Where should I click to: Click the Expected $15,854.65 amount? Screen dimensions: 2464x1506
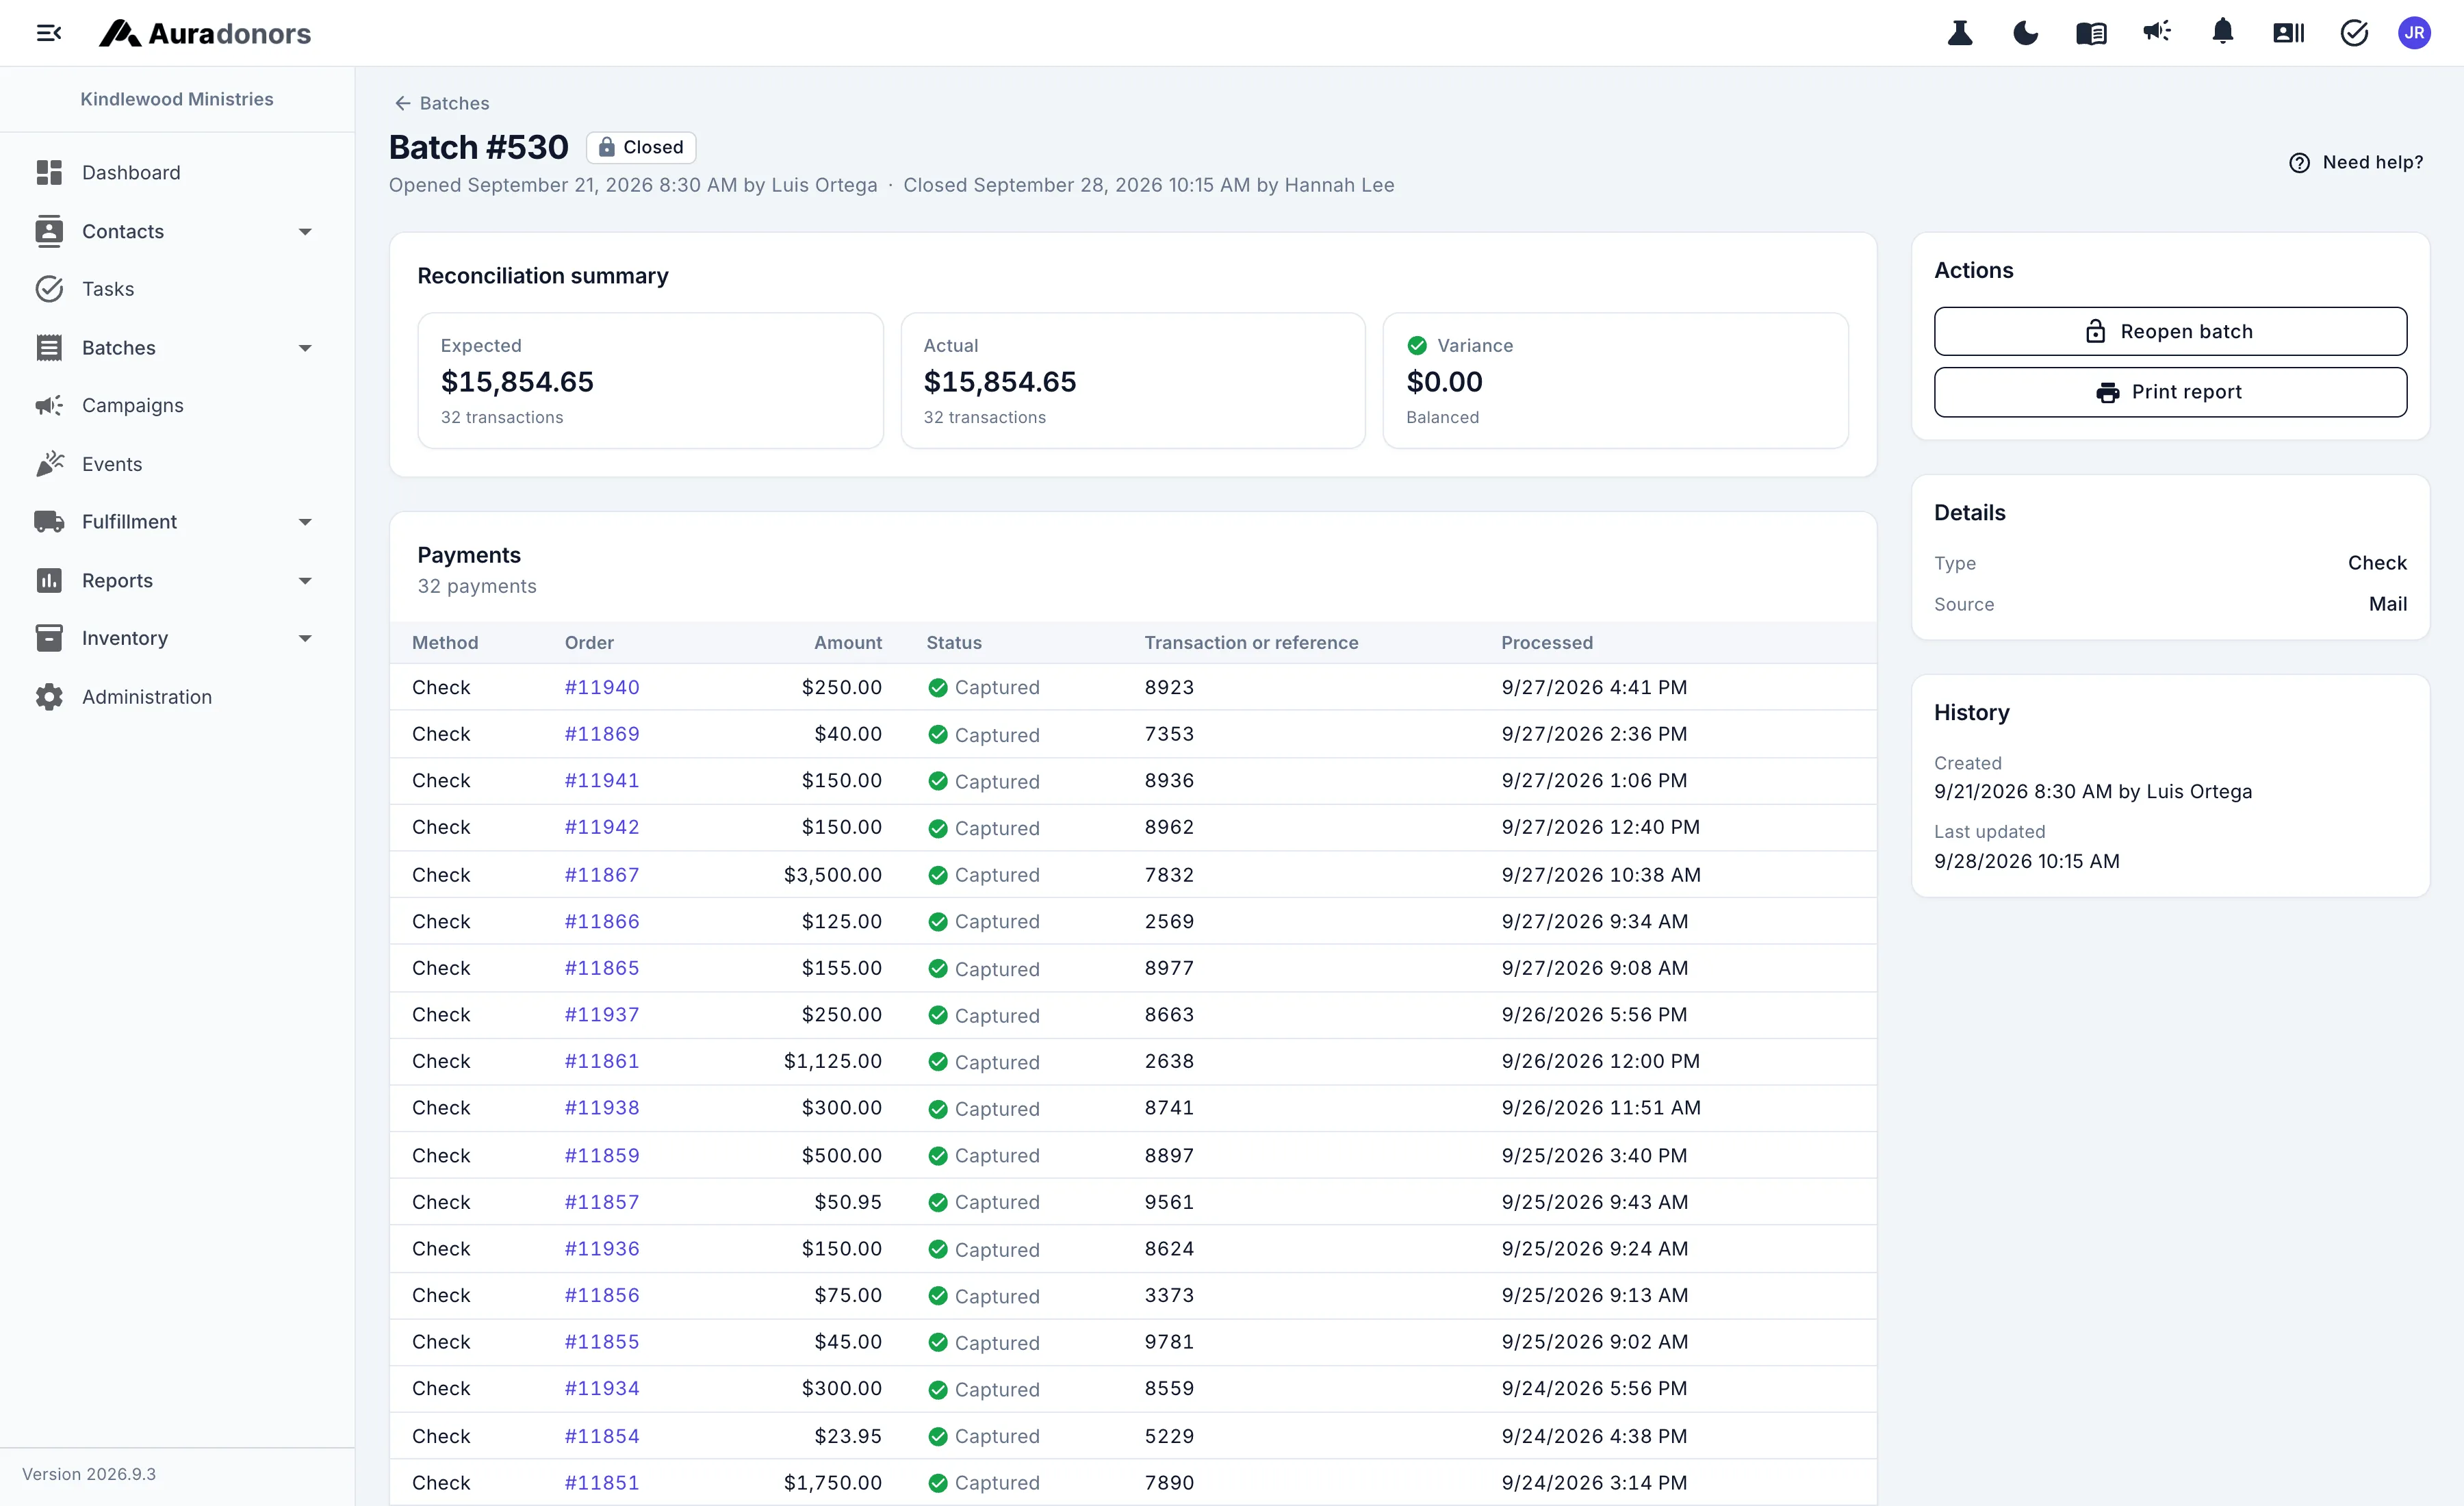(517, 382)
